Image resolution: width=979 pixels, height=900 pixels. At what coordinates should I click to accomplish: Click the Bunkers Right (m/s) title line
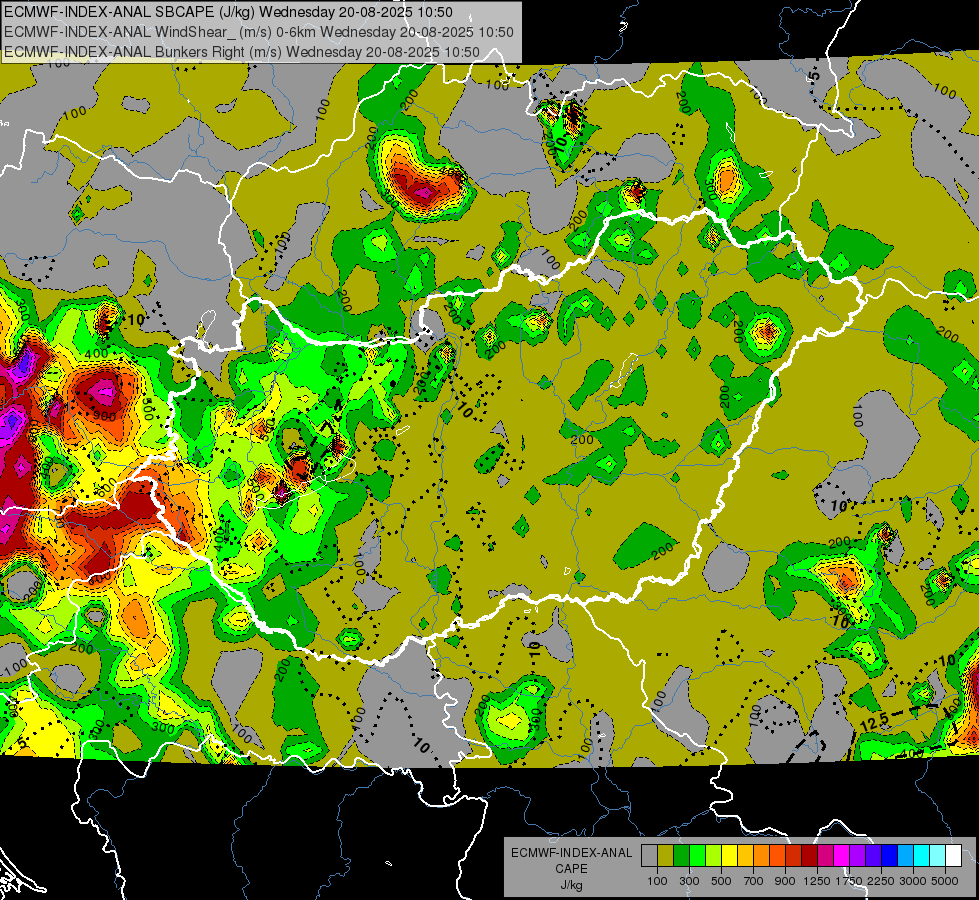click(242, 52)
